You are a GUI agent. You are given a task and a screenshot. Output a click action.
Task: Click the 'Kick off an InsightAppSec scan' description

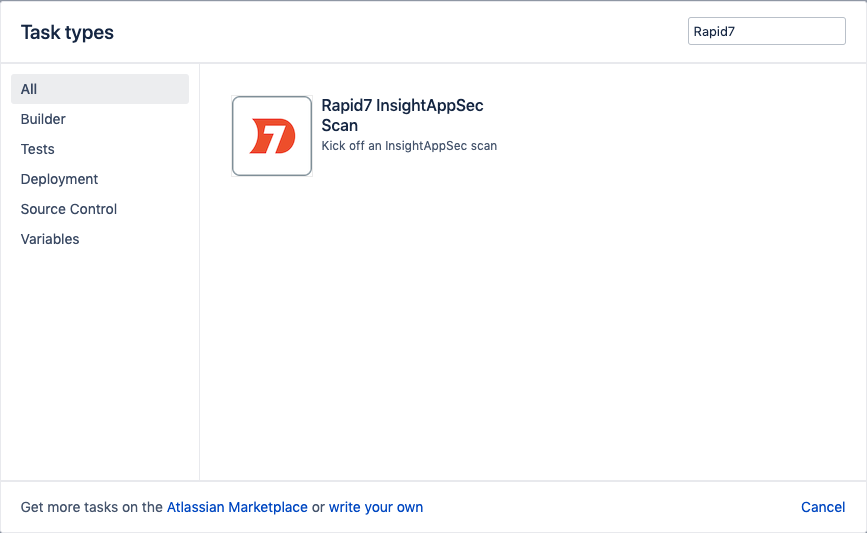(x=409, y=146)
